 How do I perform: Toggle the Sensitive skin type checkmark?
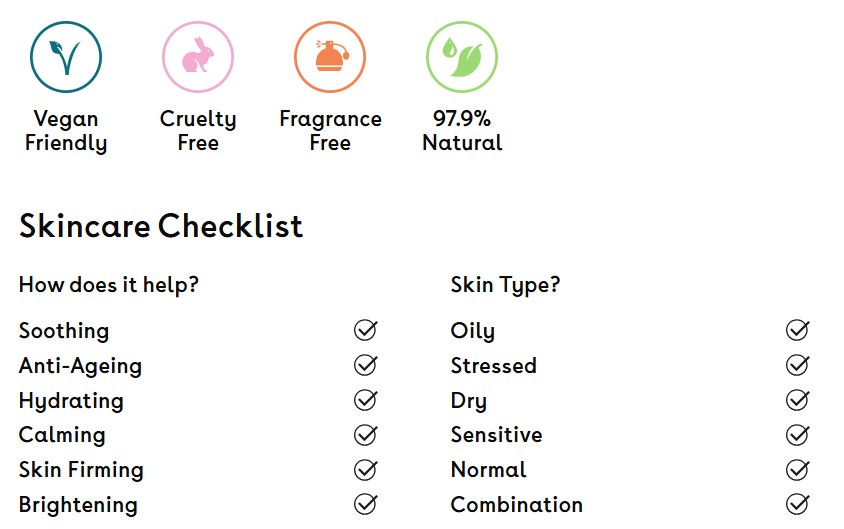click(798, 435)
